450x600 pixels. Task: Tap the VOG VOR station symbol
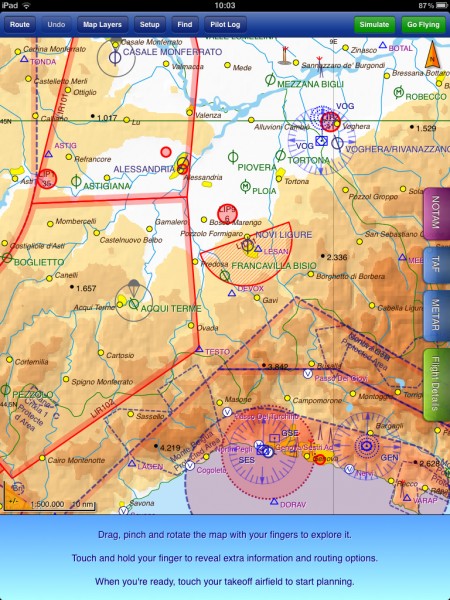pos(321,141)
